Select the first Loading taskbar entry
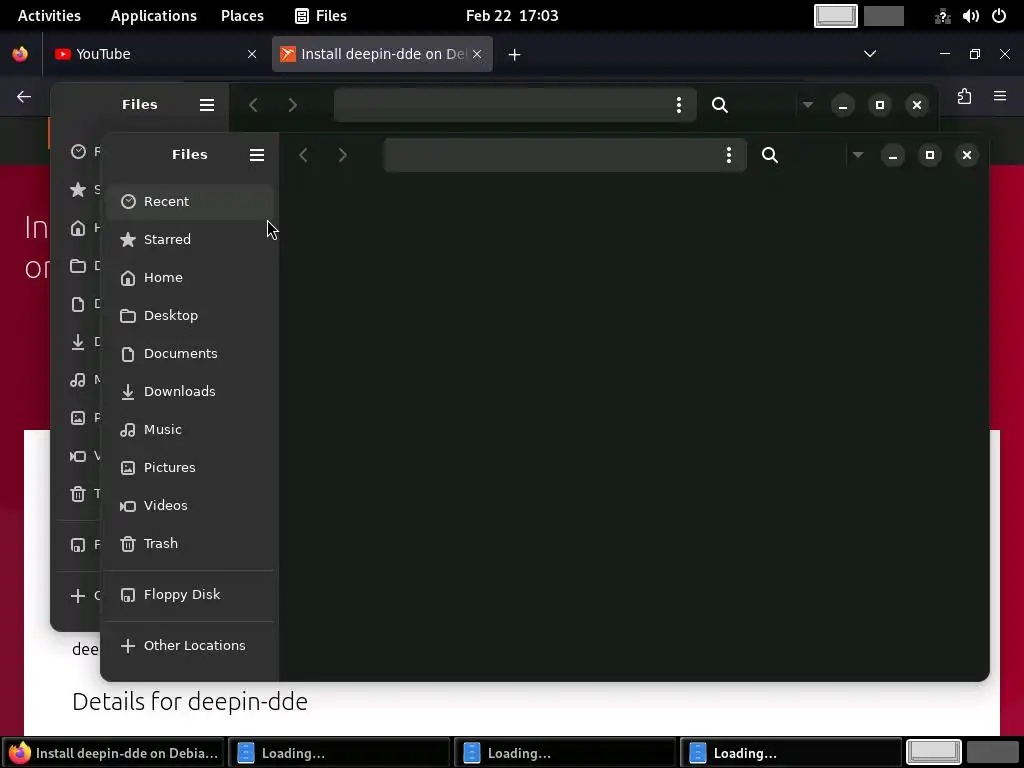The height and width of the screenshot is (768, 1024). click(339, 753)
